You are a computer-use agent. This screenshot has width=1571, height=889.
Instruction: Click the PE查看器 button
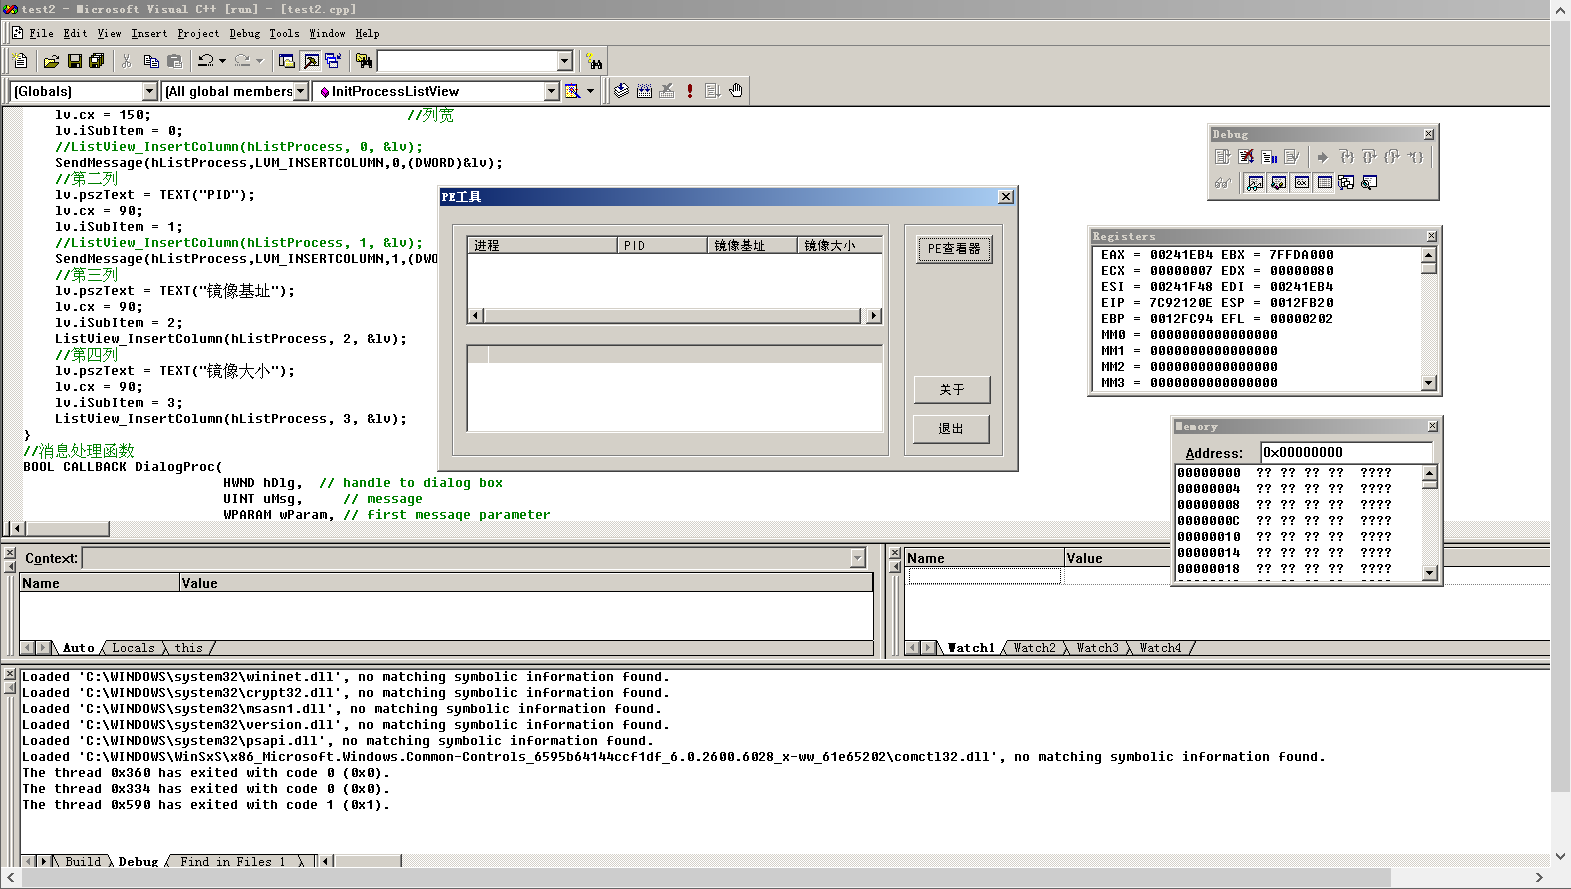coord(954,249)
